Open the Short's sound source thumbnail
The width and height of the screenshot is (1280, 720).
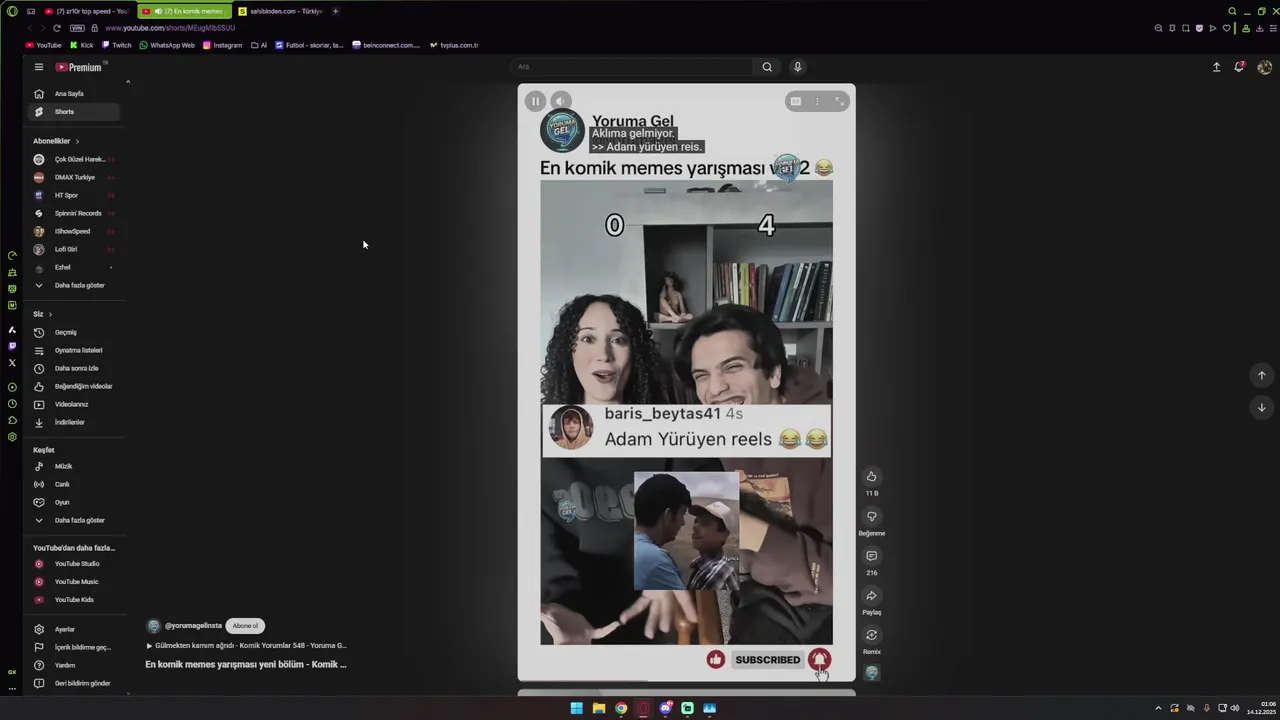tap(871, 673)
